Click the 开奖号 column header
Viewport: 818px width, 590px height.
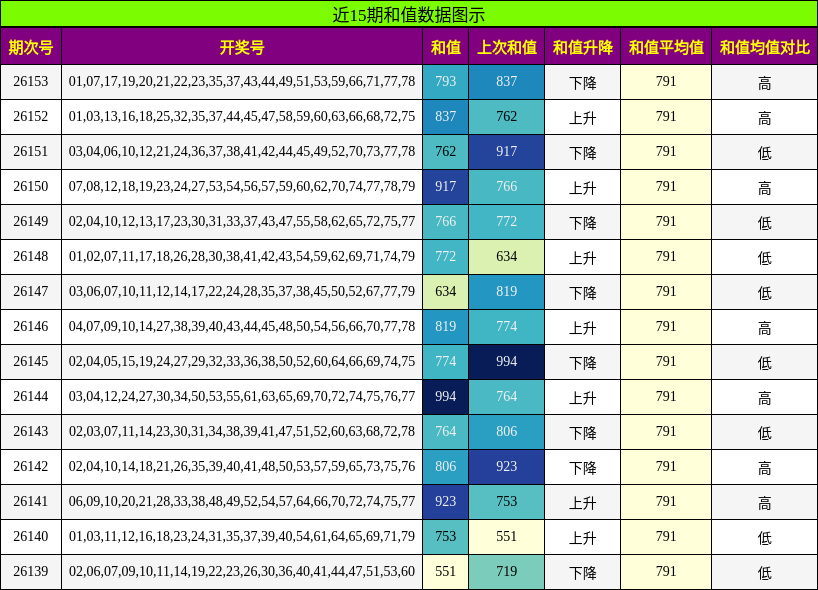pos(242,47)
